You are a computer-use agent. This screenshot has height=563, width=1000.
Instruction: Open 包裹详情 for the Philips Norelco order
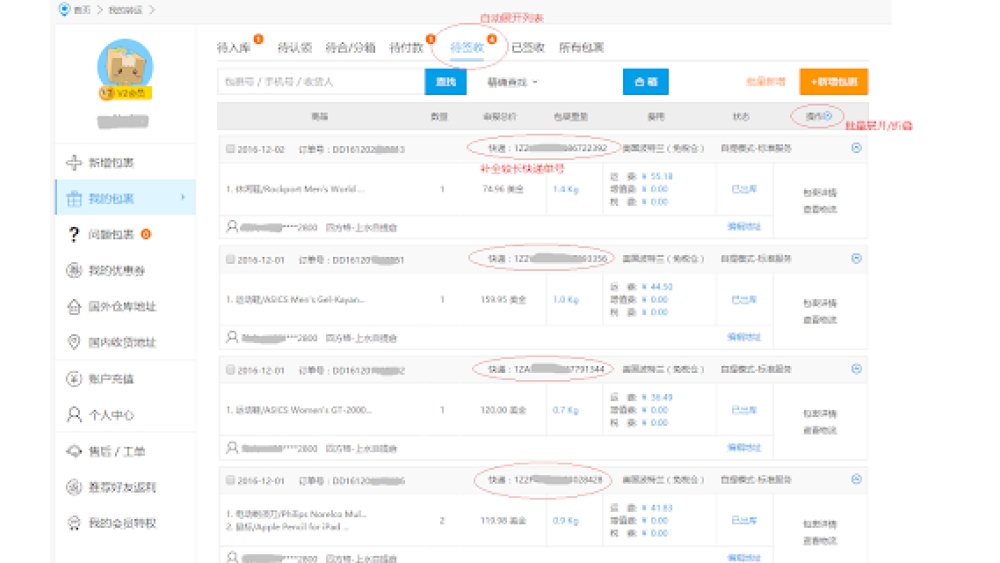820,524
